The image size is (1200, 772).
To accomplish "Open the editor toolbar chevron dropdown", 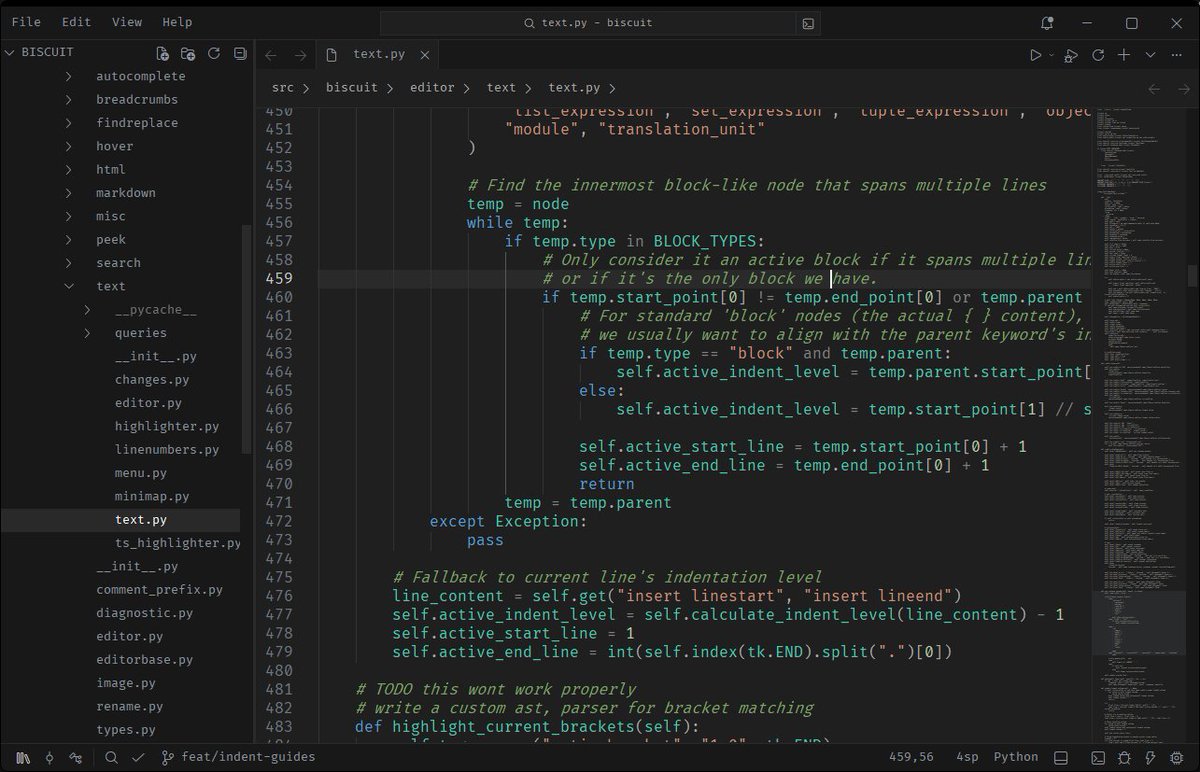I will point(1150,55).
